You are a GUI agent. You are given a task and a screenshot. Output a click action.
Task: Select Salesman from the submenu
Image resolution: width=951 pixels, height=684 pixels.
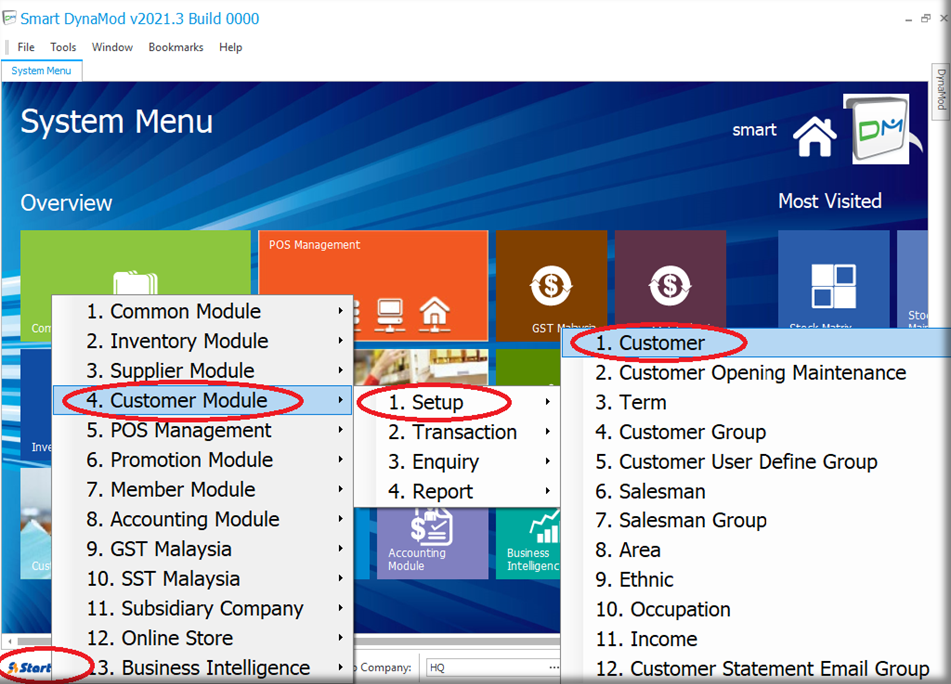(661, 491)
